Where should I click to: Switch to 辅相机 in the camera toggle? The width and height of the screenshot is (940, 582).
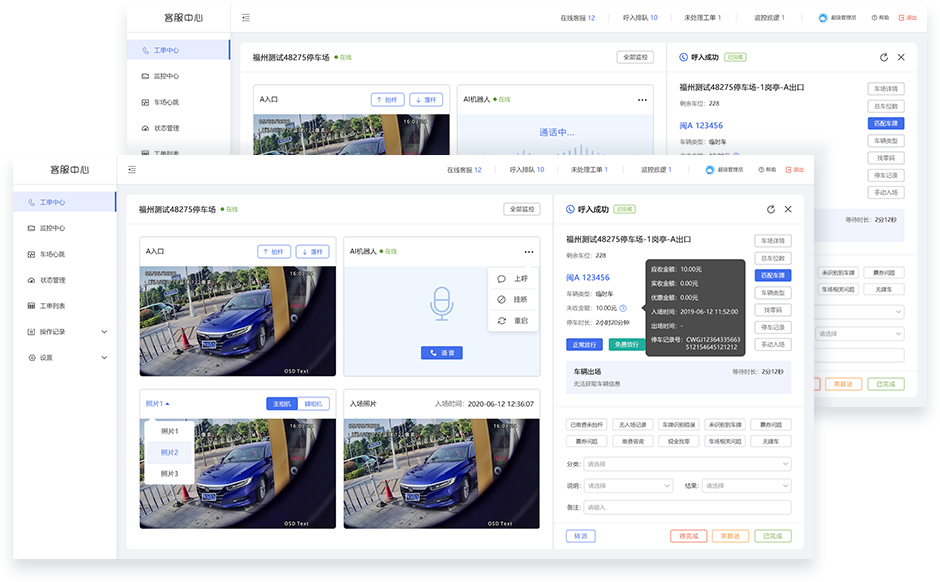(314, 404)
